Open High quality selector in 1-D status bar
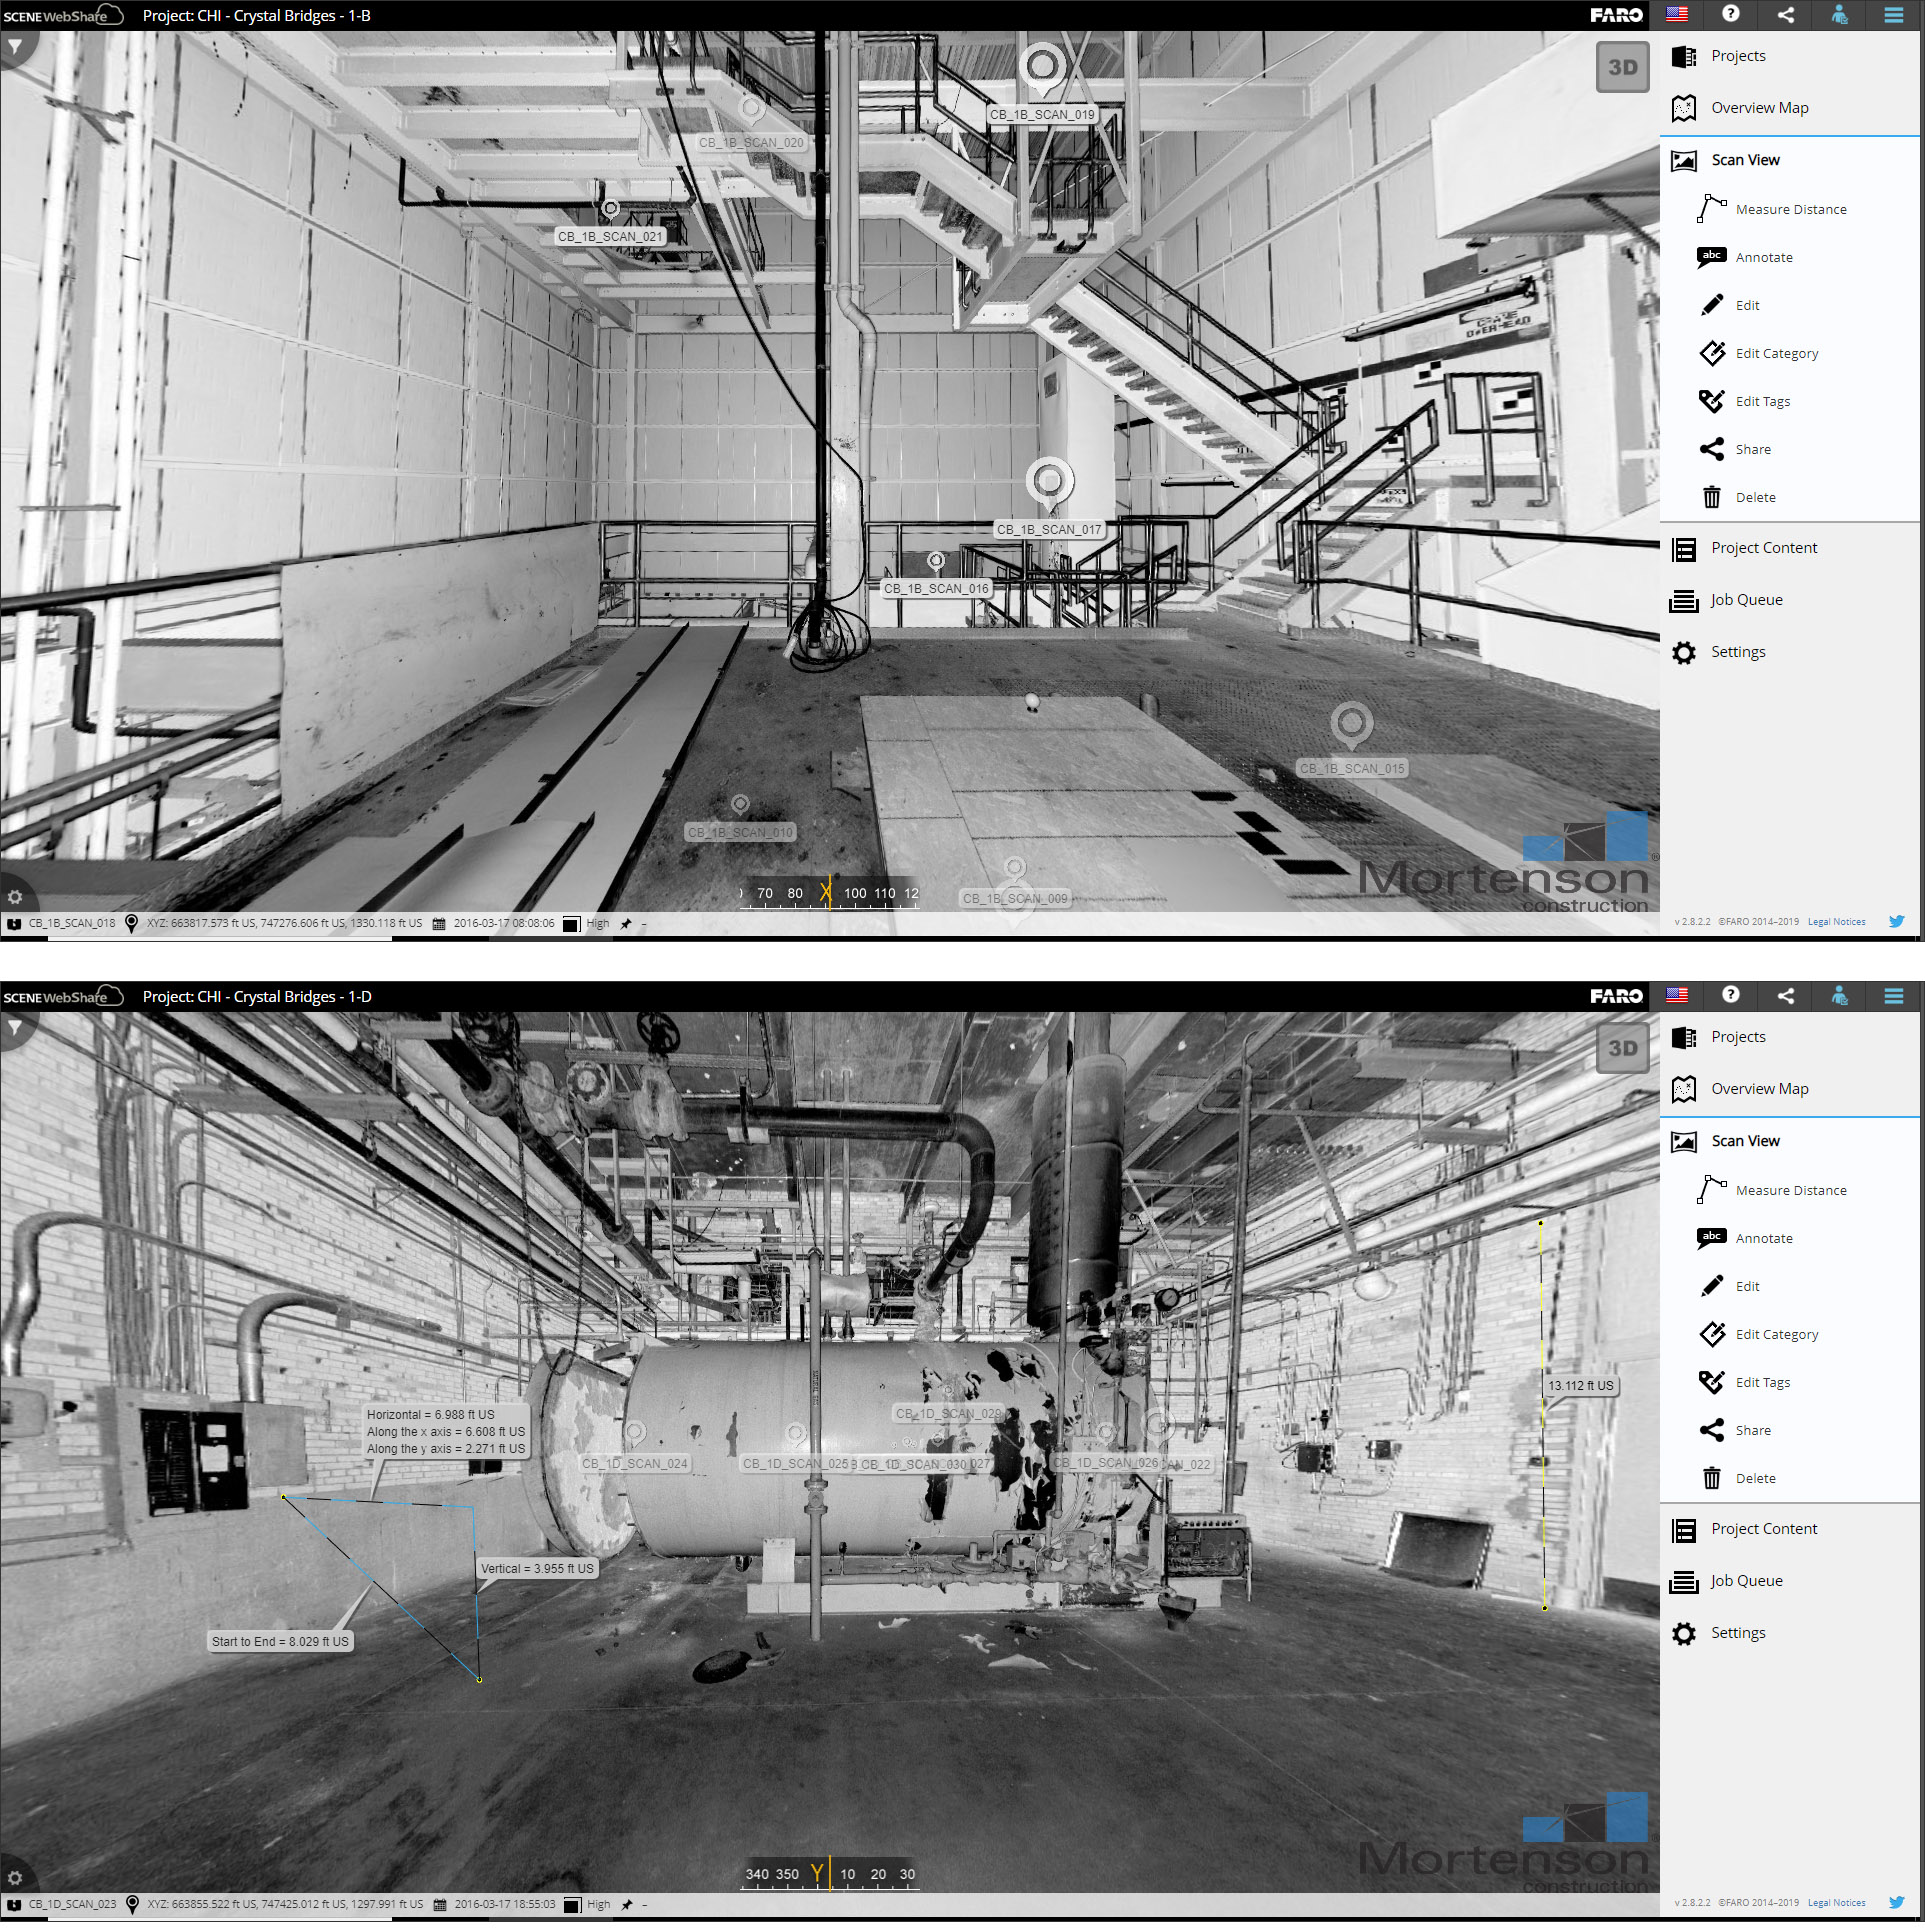This screenshot has height=1928, width=1925. [587, 1905]
